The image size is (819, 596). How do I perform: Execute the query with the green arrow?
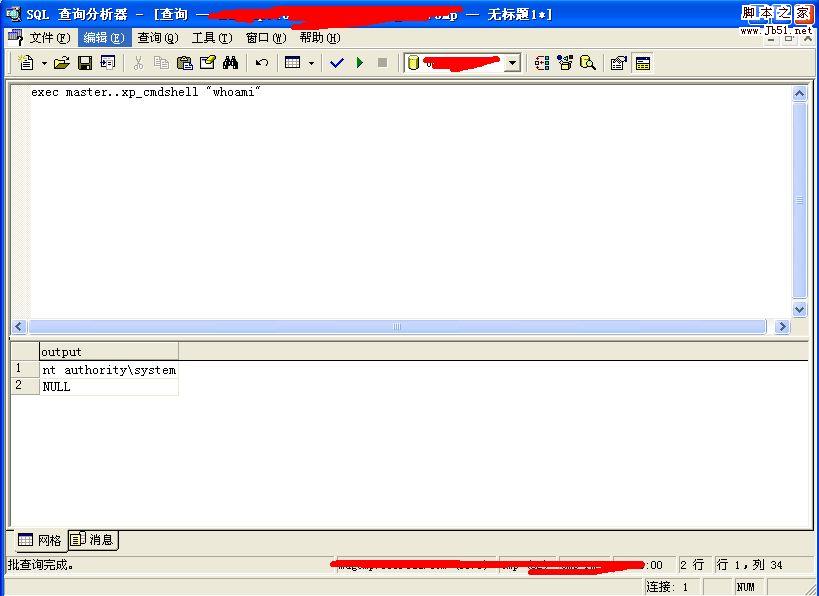359,62
